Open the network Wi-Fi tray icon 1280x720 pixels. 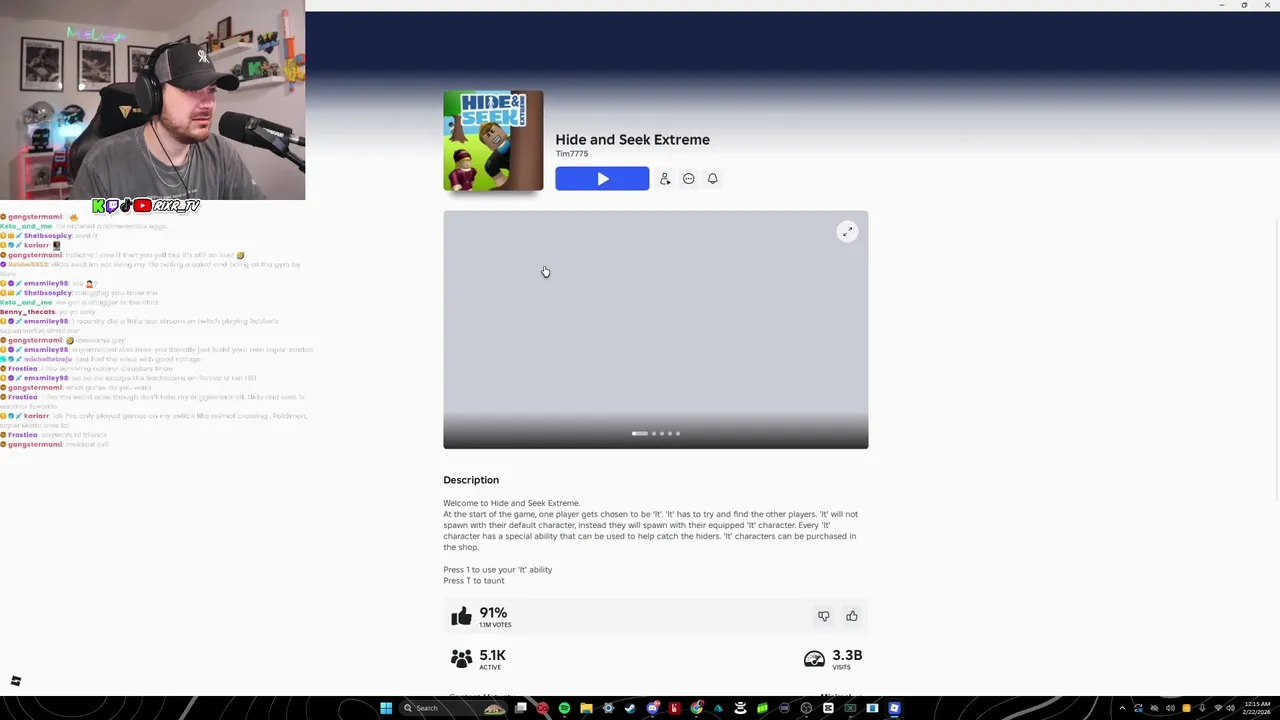pos(1218,708)
